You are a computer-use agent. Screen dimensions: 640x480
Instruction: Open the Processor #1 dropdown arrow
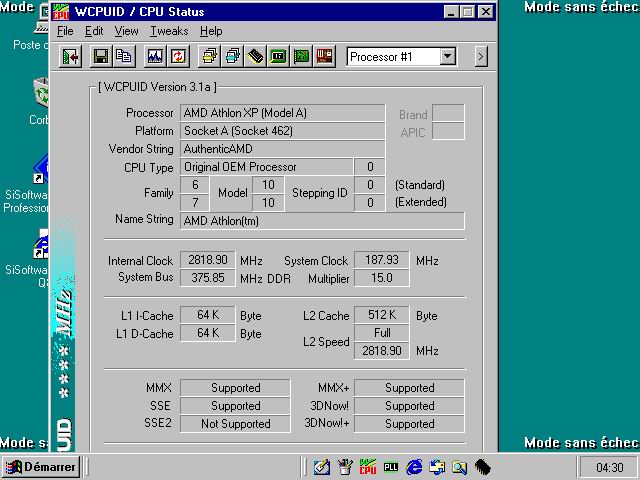click(x=448, y=56)
